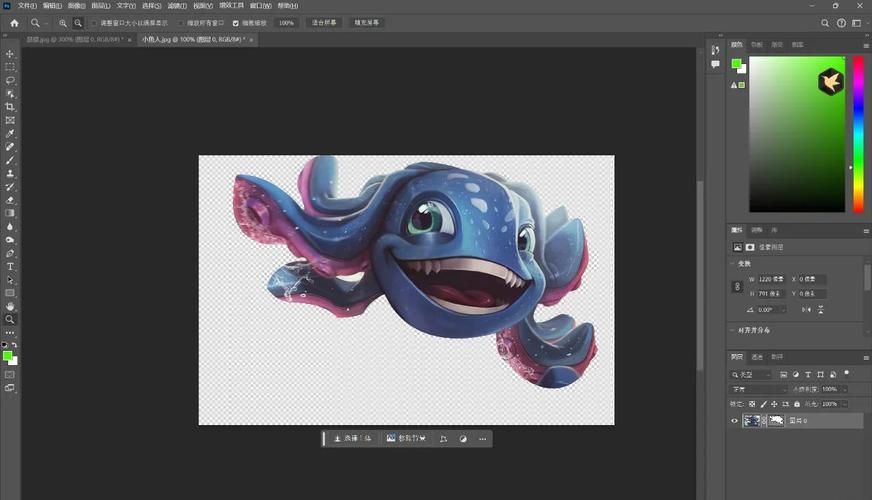The image size is (872, 500).
Task: Open the Edit Toolbar three-dots icon
Action: (x=10, y=333)
